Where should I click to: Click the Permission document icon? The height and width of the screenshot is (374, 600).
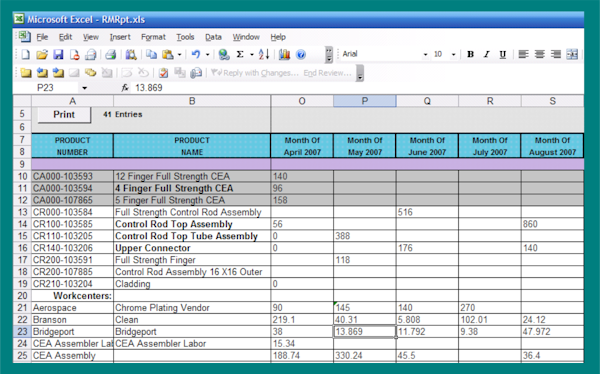(74, 55)
